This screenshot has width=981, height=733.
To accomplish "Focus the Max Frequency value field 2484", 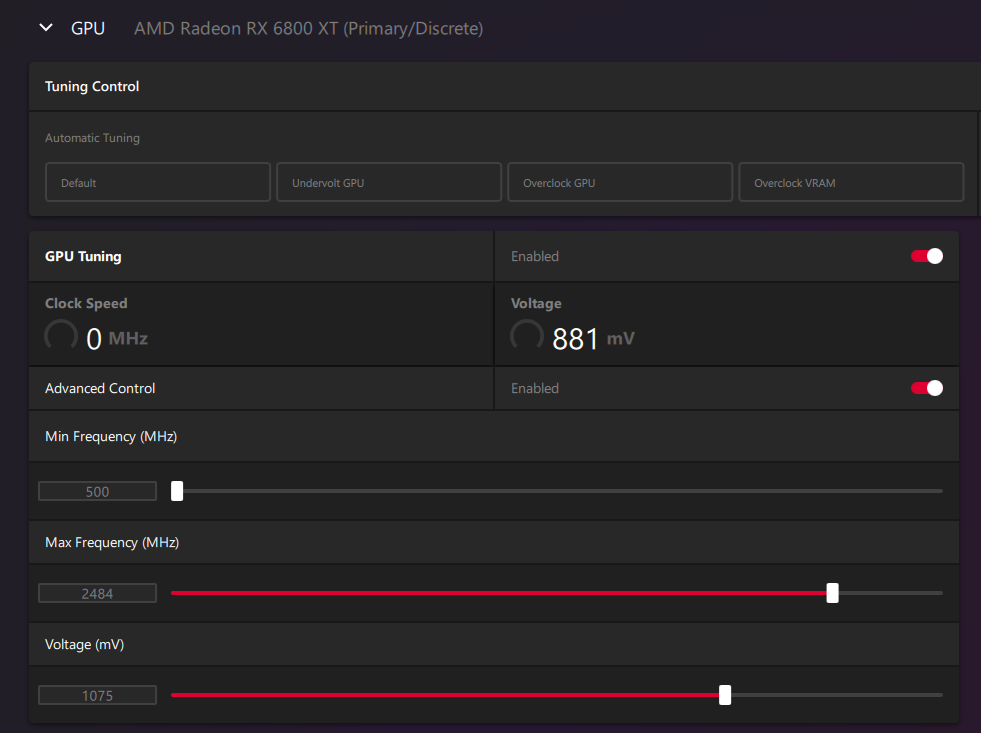I will pyautogui.click(x=98, y=593).
